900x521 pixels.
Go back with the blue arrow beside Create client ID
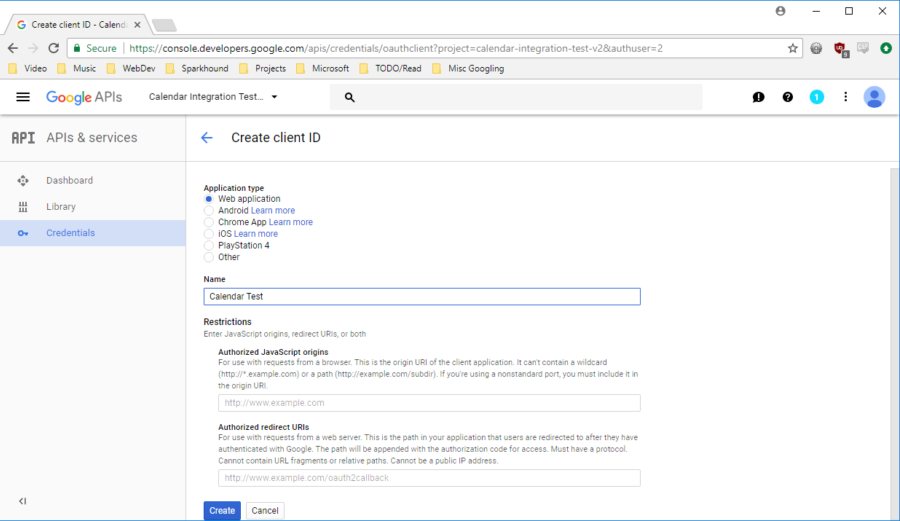(207, 138)
